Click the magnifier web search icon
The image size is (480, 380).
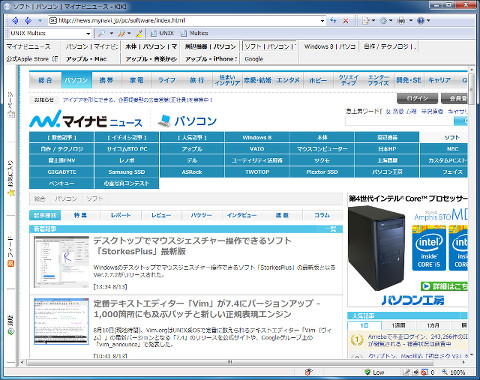coord(101,33)
